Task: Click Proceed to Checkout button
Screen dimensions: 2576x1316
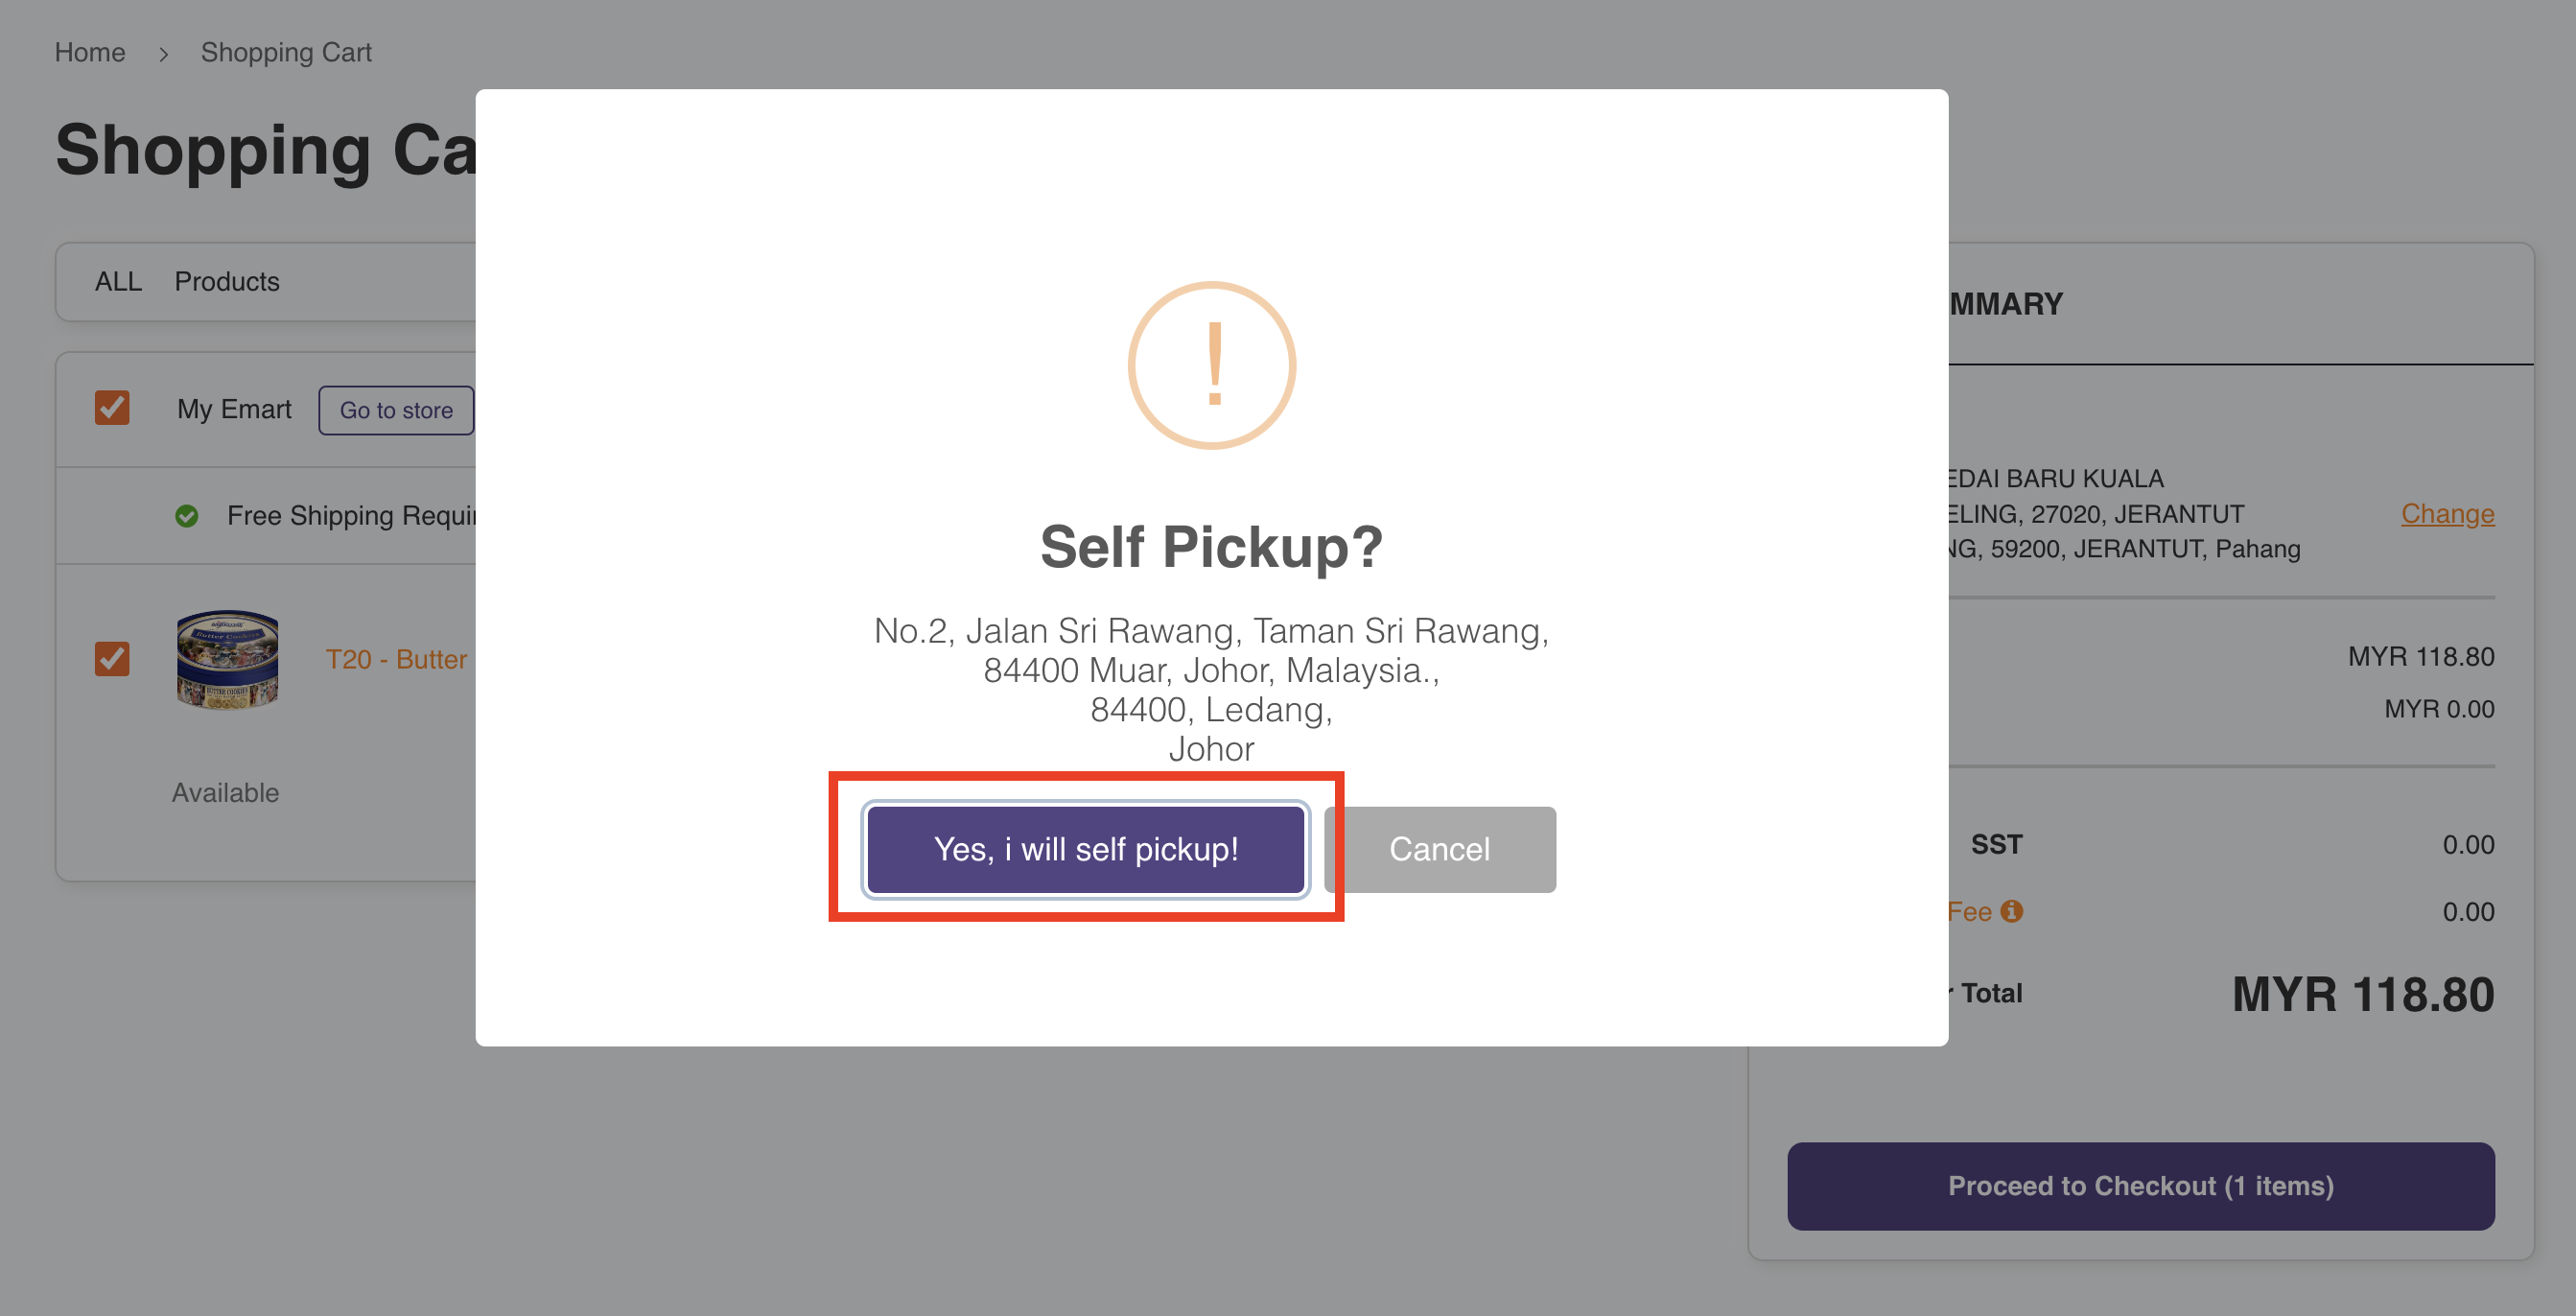Action: click(x=2140, y=1186)
